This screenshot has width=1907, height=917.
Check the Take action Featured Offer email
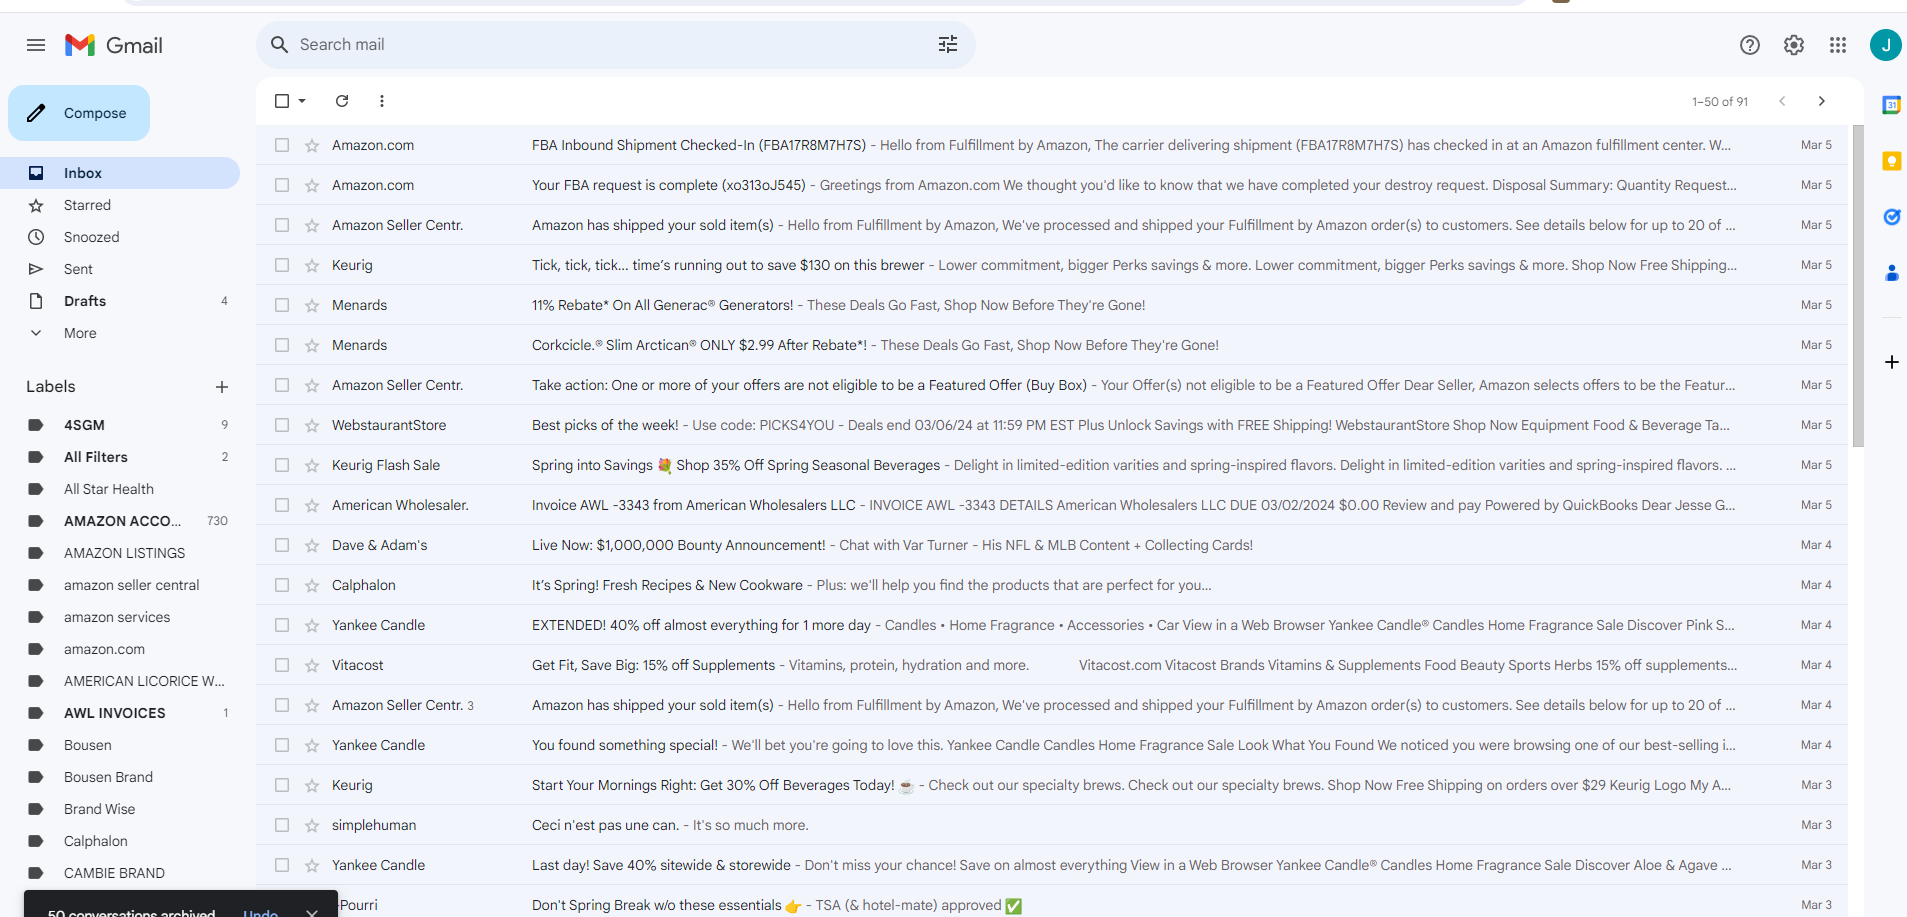282,385
